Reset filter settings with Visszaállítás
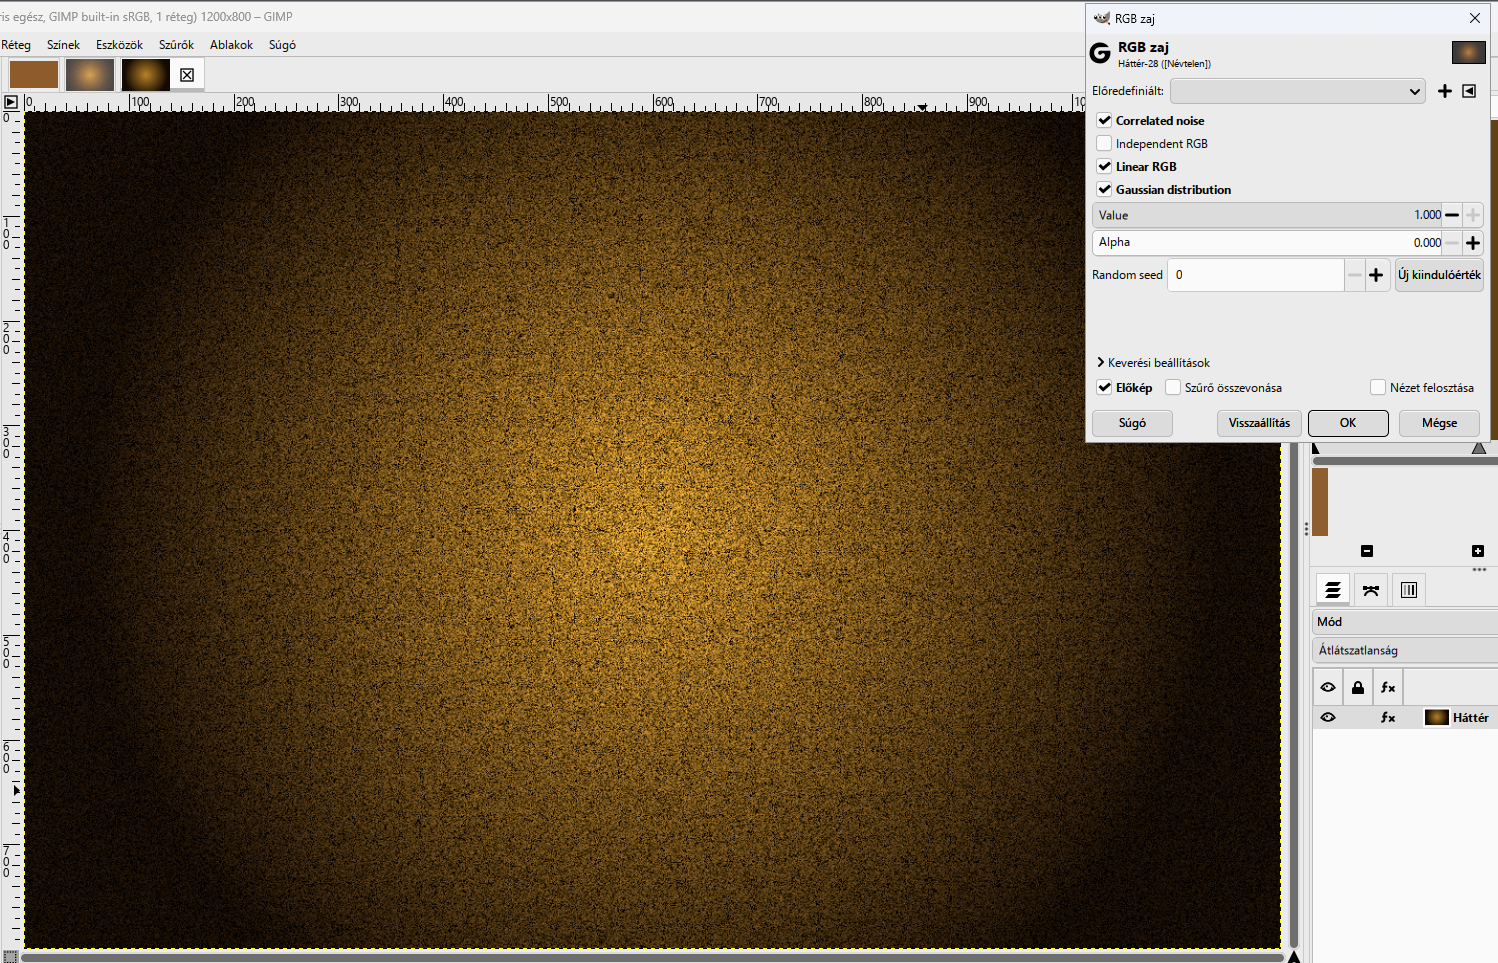The image size is (1498, 963). coord(1259,423)
